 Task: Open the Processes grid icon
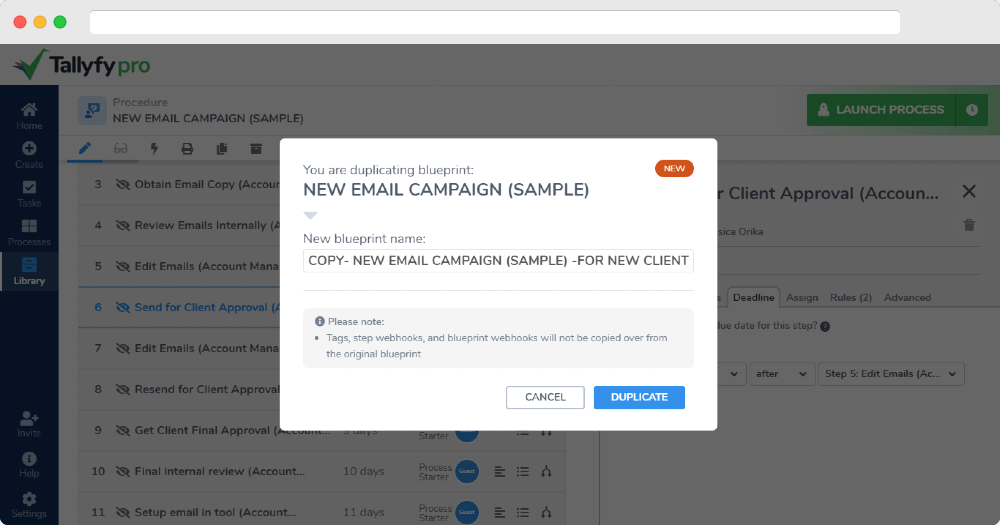29,233
